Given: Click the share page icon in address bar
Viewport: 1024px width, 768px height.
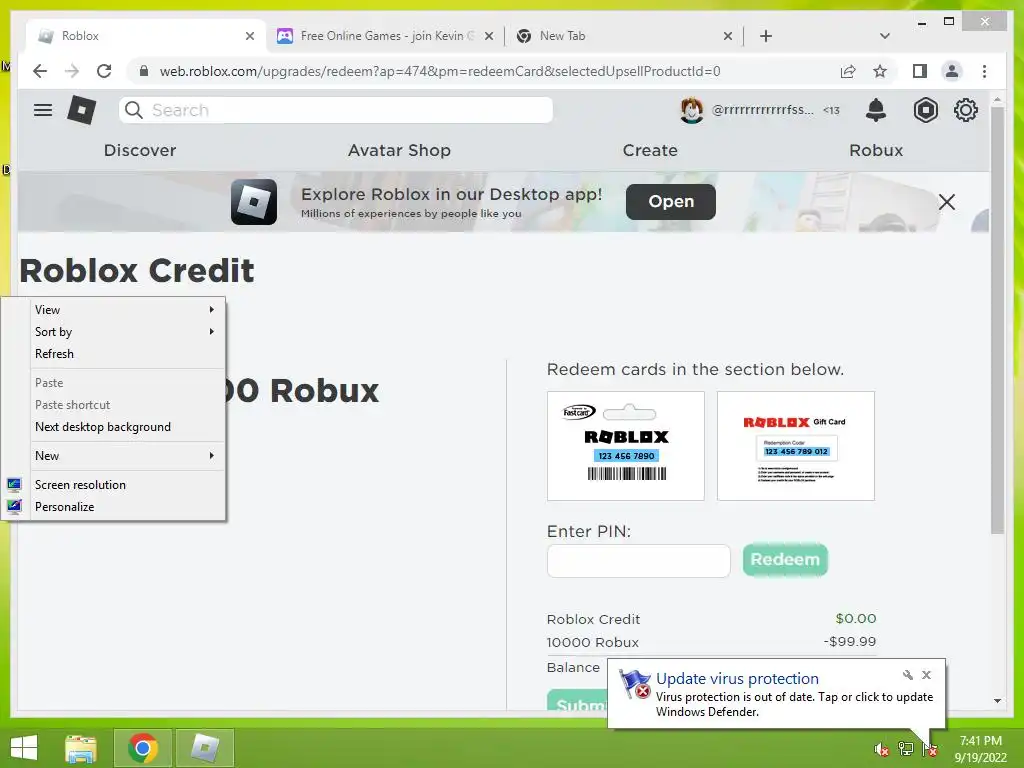Looking at the screenshot, I should coord(848,71).
